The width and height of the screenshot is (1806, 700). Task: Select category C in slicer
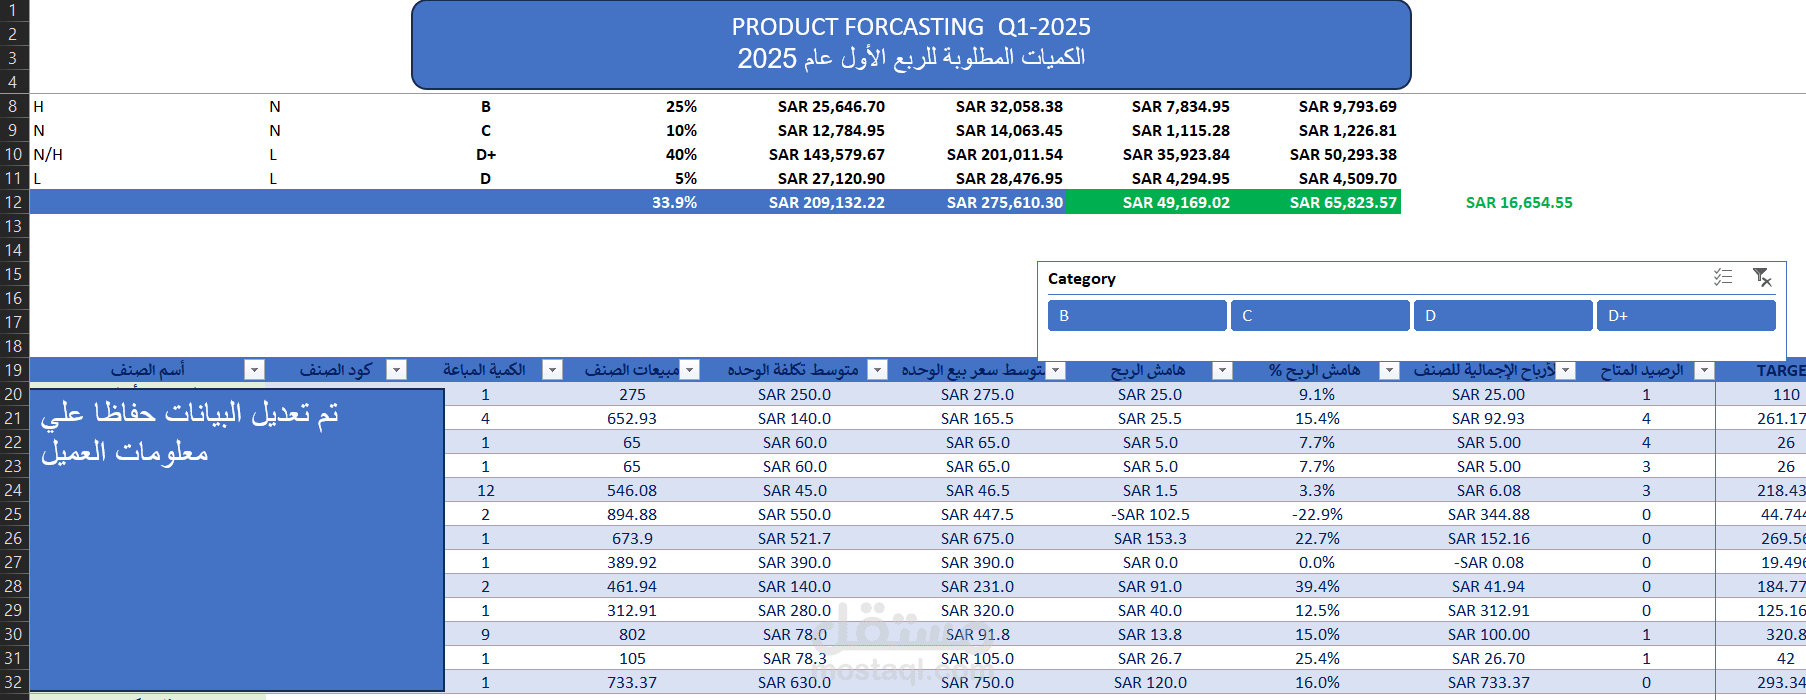(1320, 315)
